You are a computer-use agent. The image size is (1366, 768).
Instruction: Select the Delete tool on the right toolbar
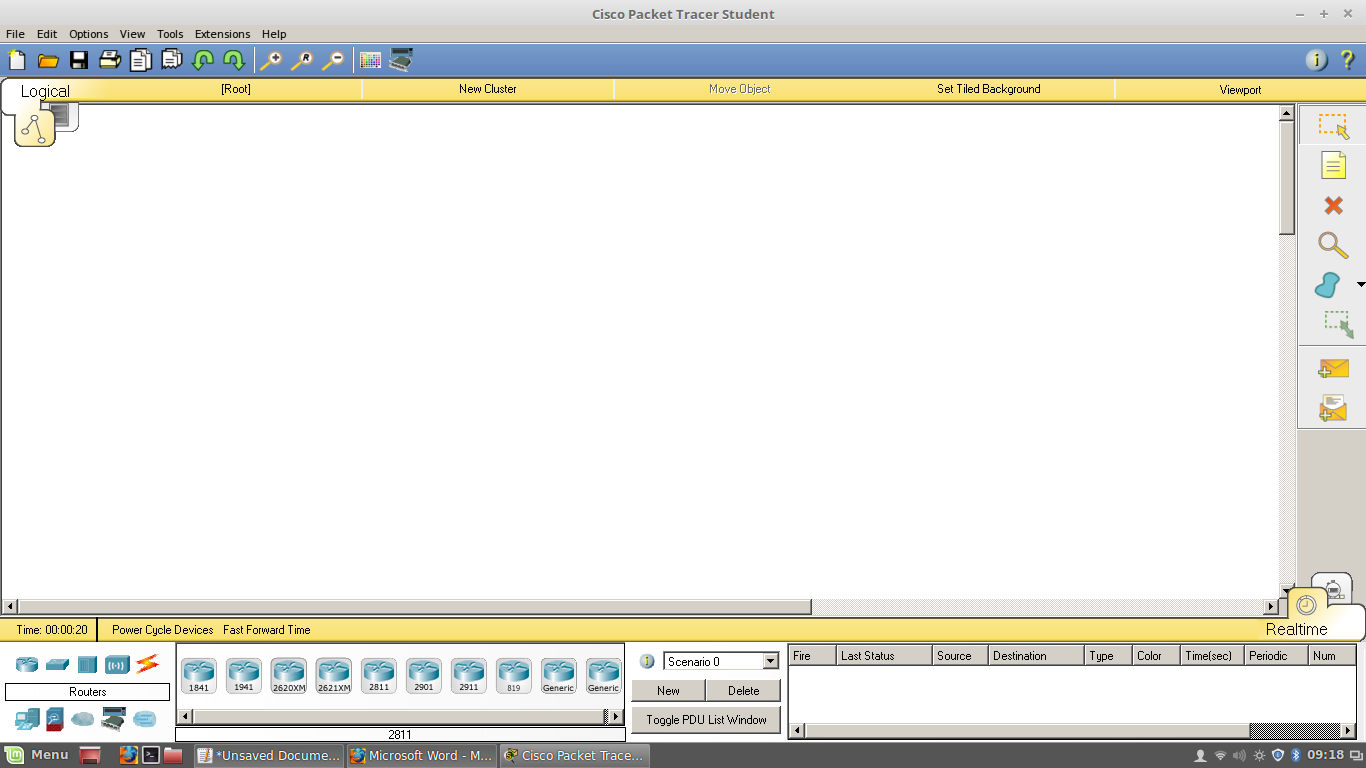click(1333, 205)
